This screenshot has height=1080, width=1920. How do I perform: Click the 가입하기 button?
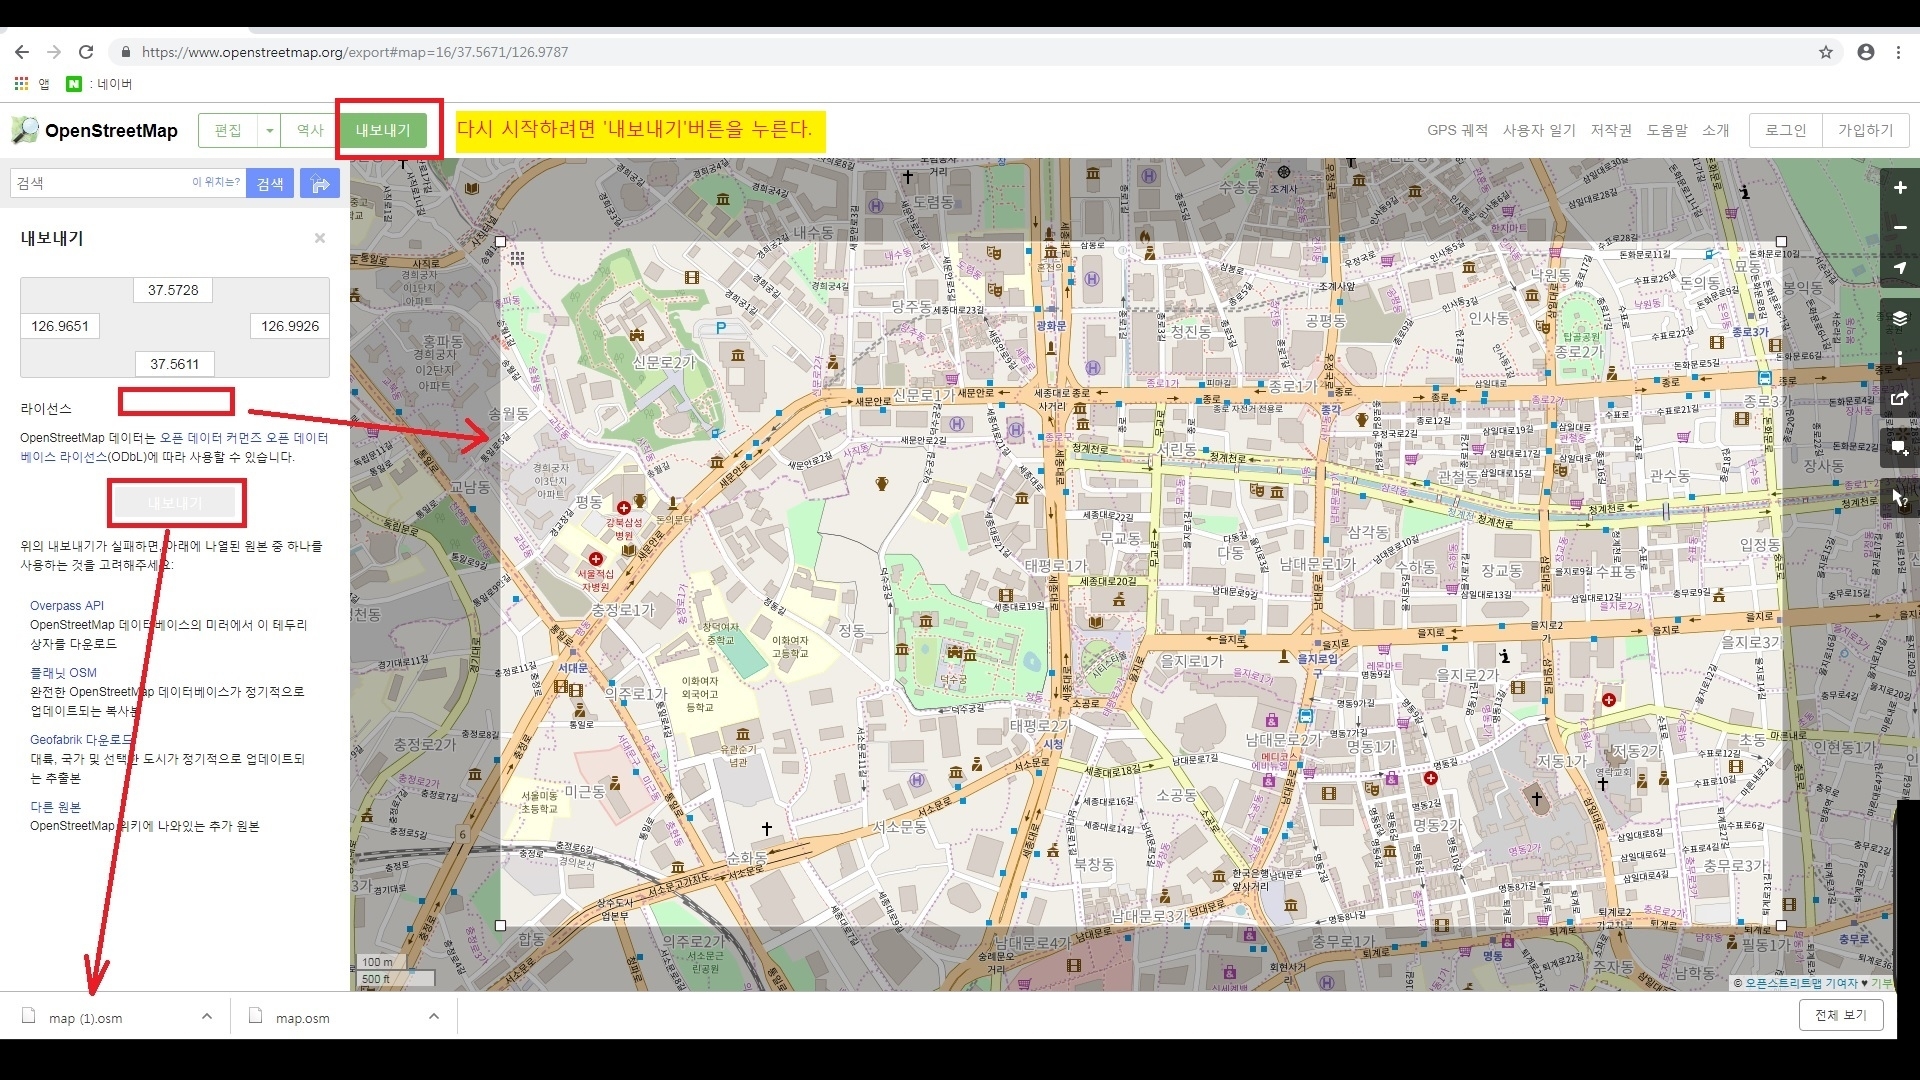click(x=1865, y=130)
